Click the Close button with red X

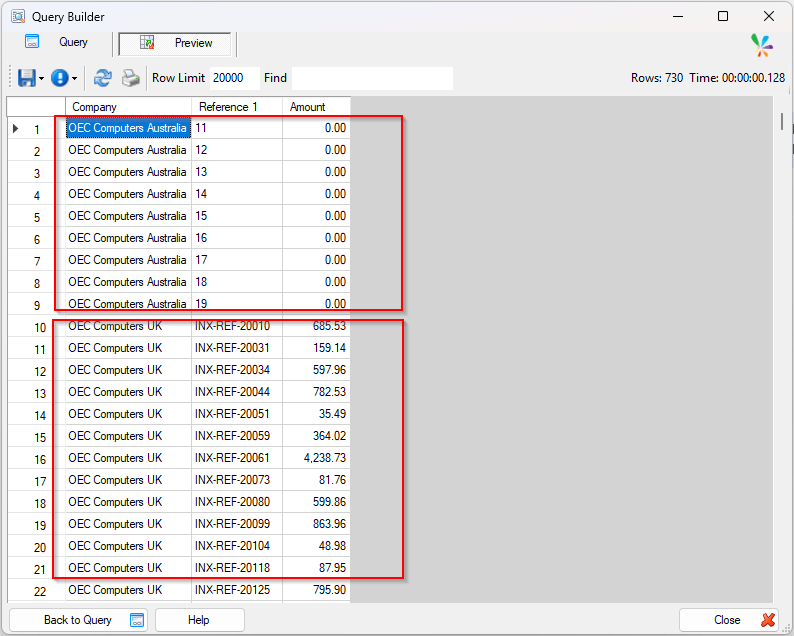pos(728,620)
